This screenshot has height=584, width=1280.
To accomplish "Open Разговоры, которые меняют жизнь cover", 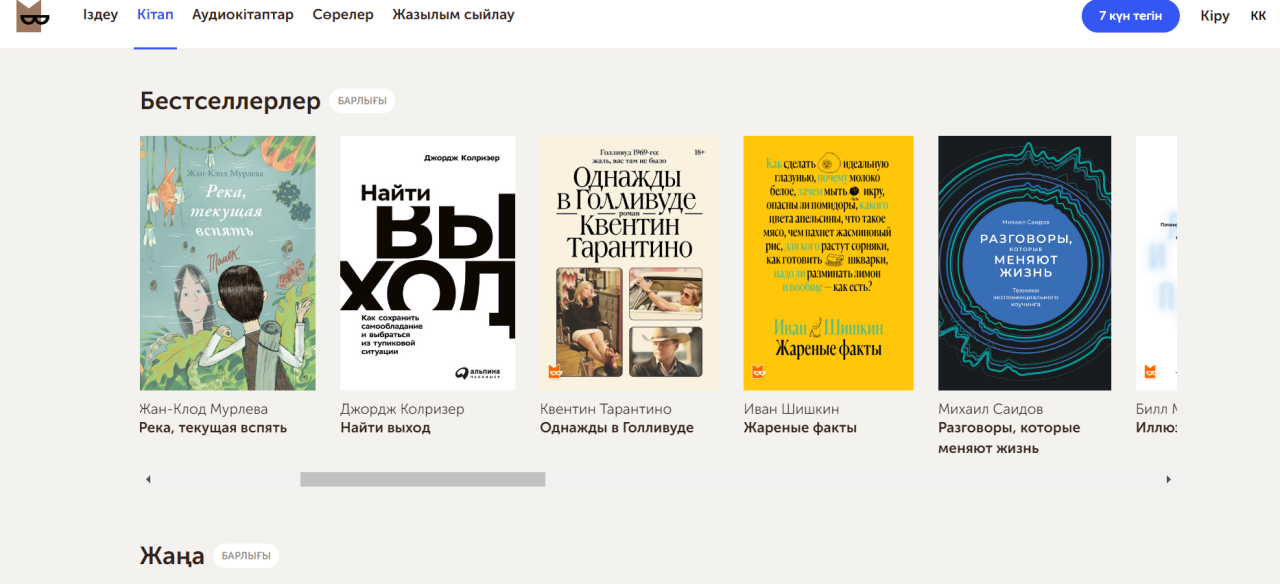I will 1025,263.
